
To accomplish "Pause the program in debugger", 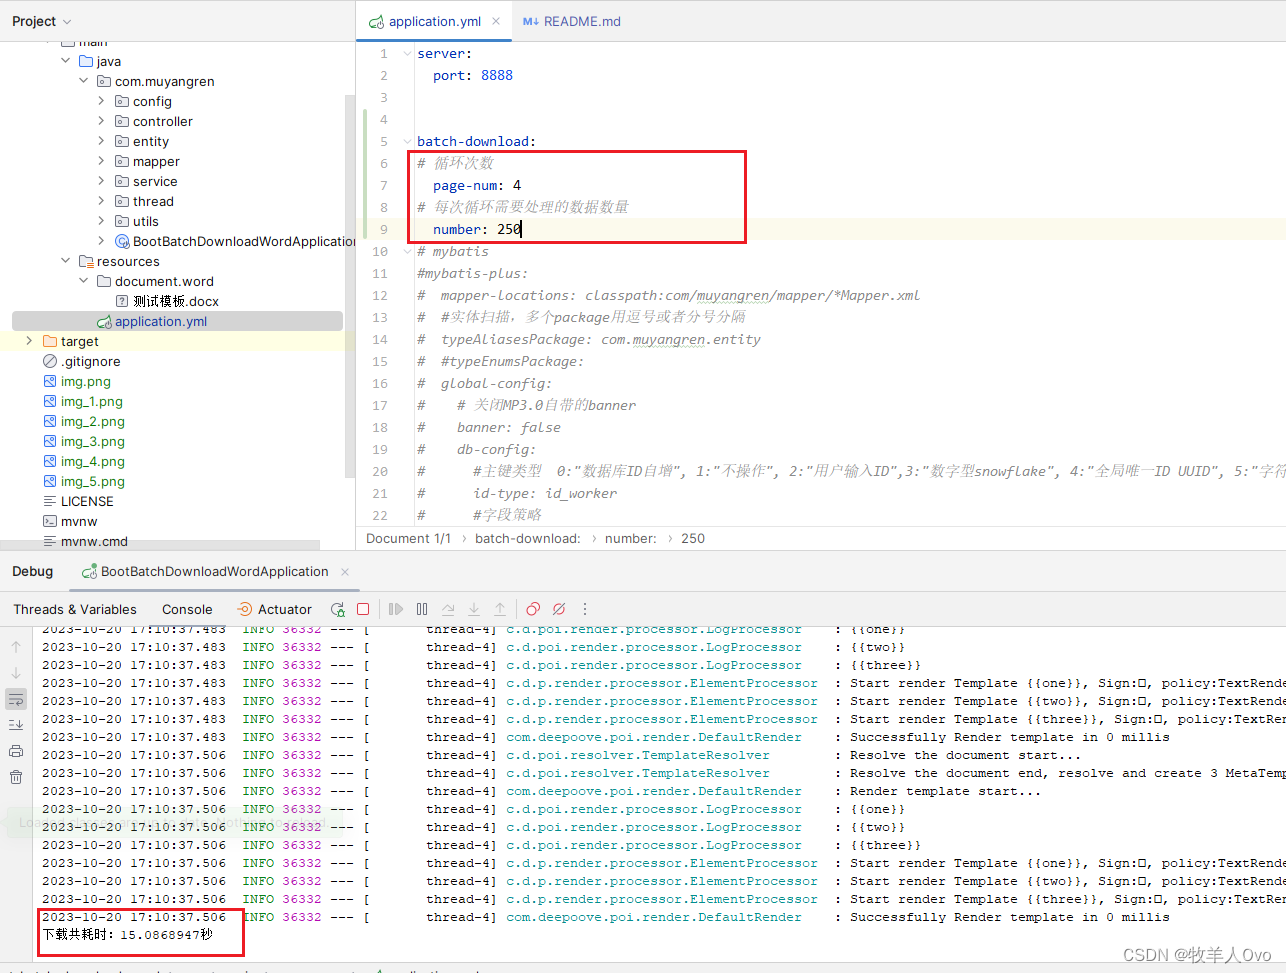I will tap(422, 609).
